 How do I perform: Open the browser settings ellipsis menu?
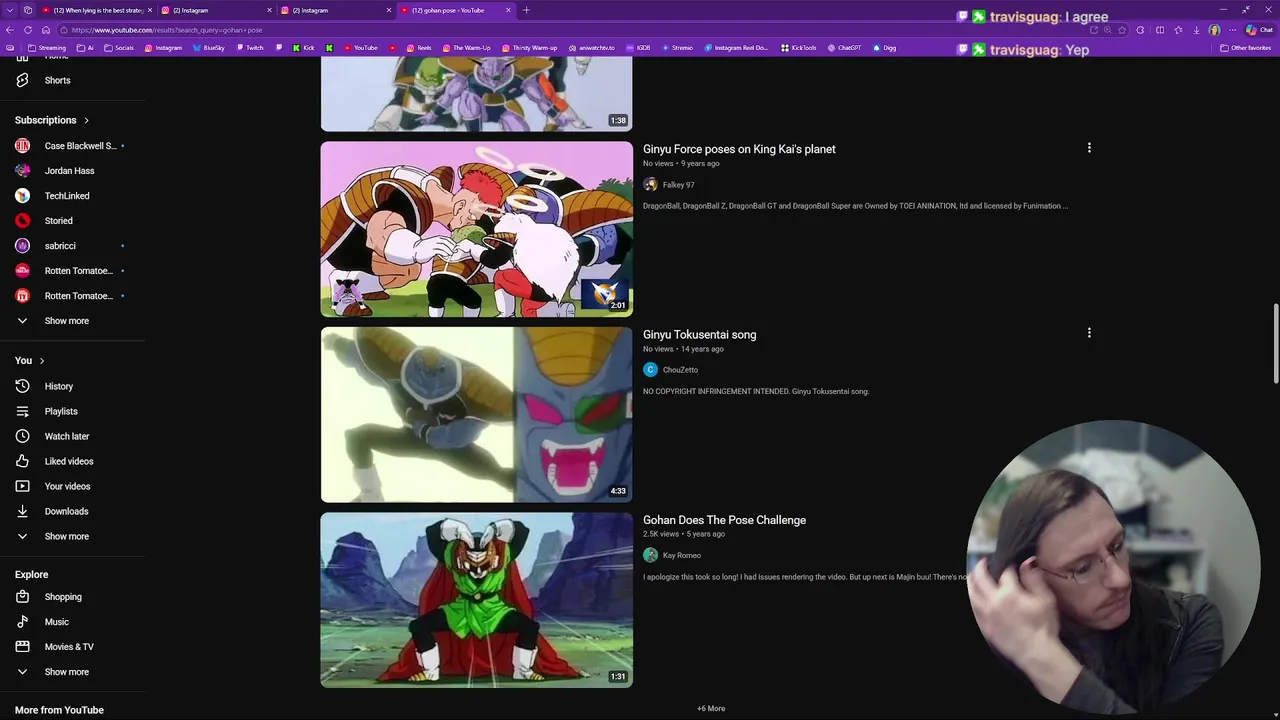(x=1232, y=30)
